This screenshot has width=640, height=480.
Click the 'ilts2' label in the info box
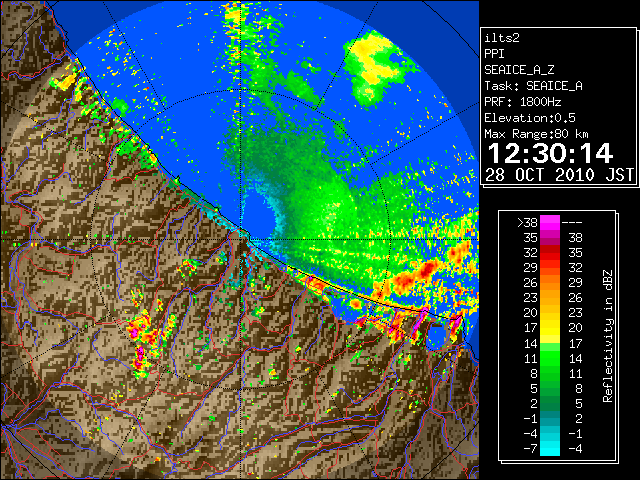[502, 38]
